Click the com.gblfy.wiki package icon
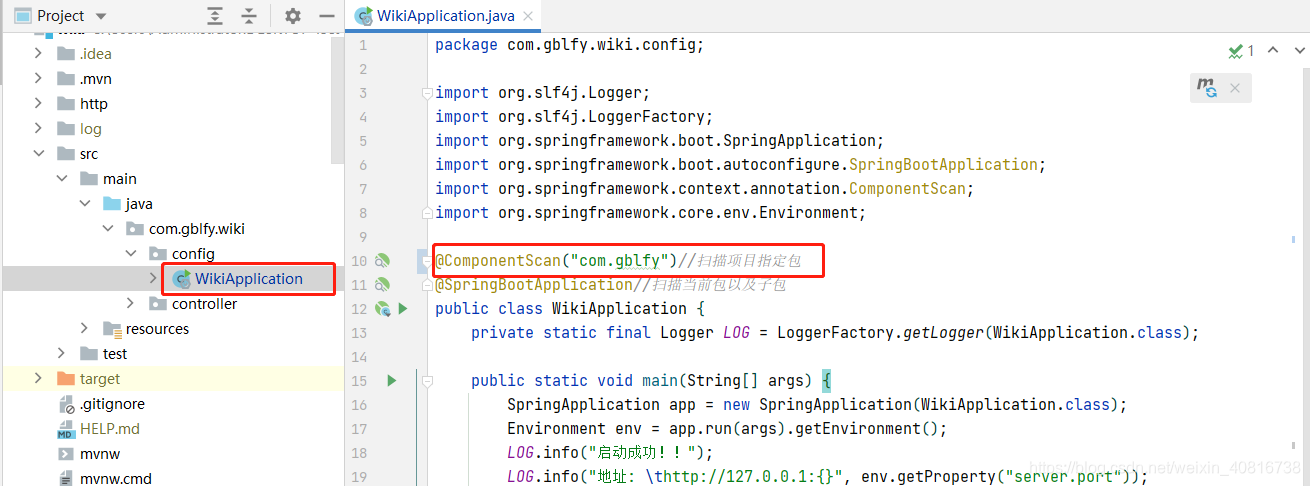This screenshot has height=486, width=1310. point(135,229)
